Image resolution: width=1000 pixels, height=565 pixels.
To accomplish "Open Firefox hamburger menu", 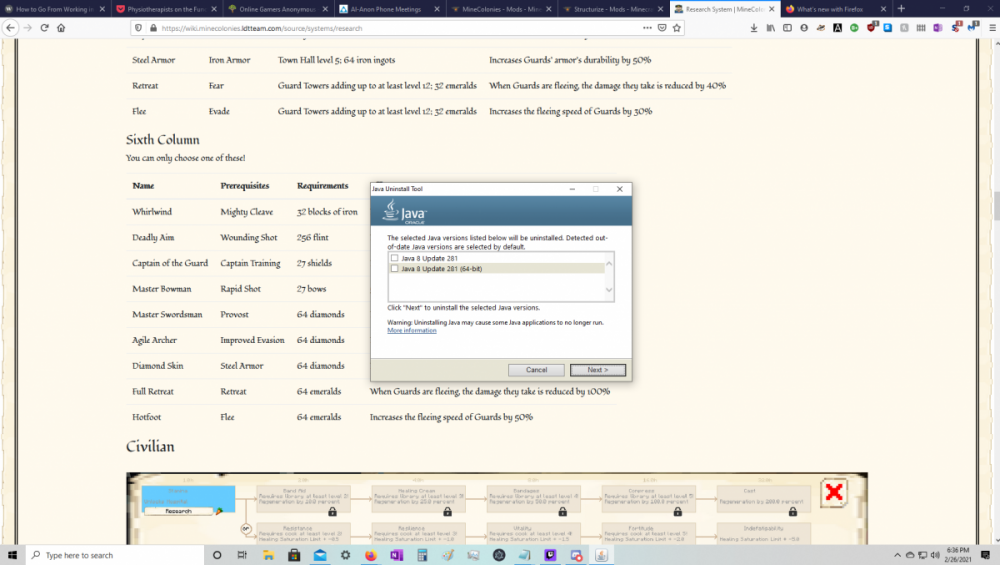I will 988,28.
